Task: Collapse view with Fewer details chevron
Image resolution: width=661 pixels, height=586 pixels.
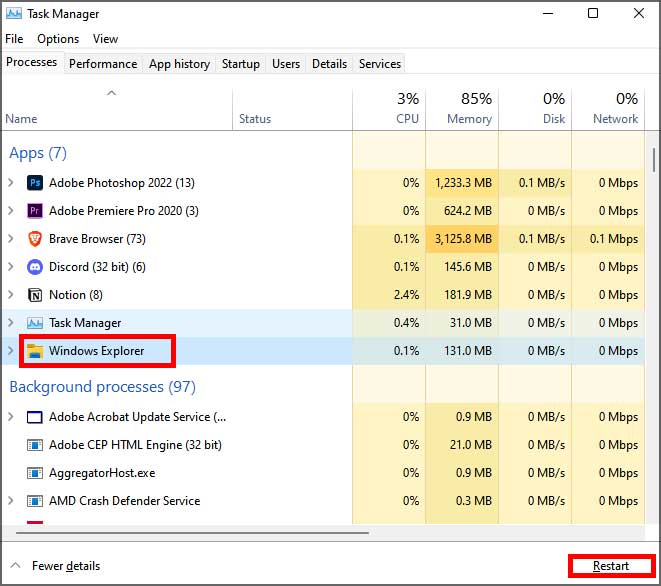Action: [x=15, y=565]
